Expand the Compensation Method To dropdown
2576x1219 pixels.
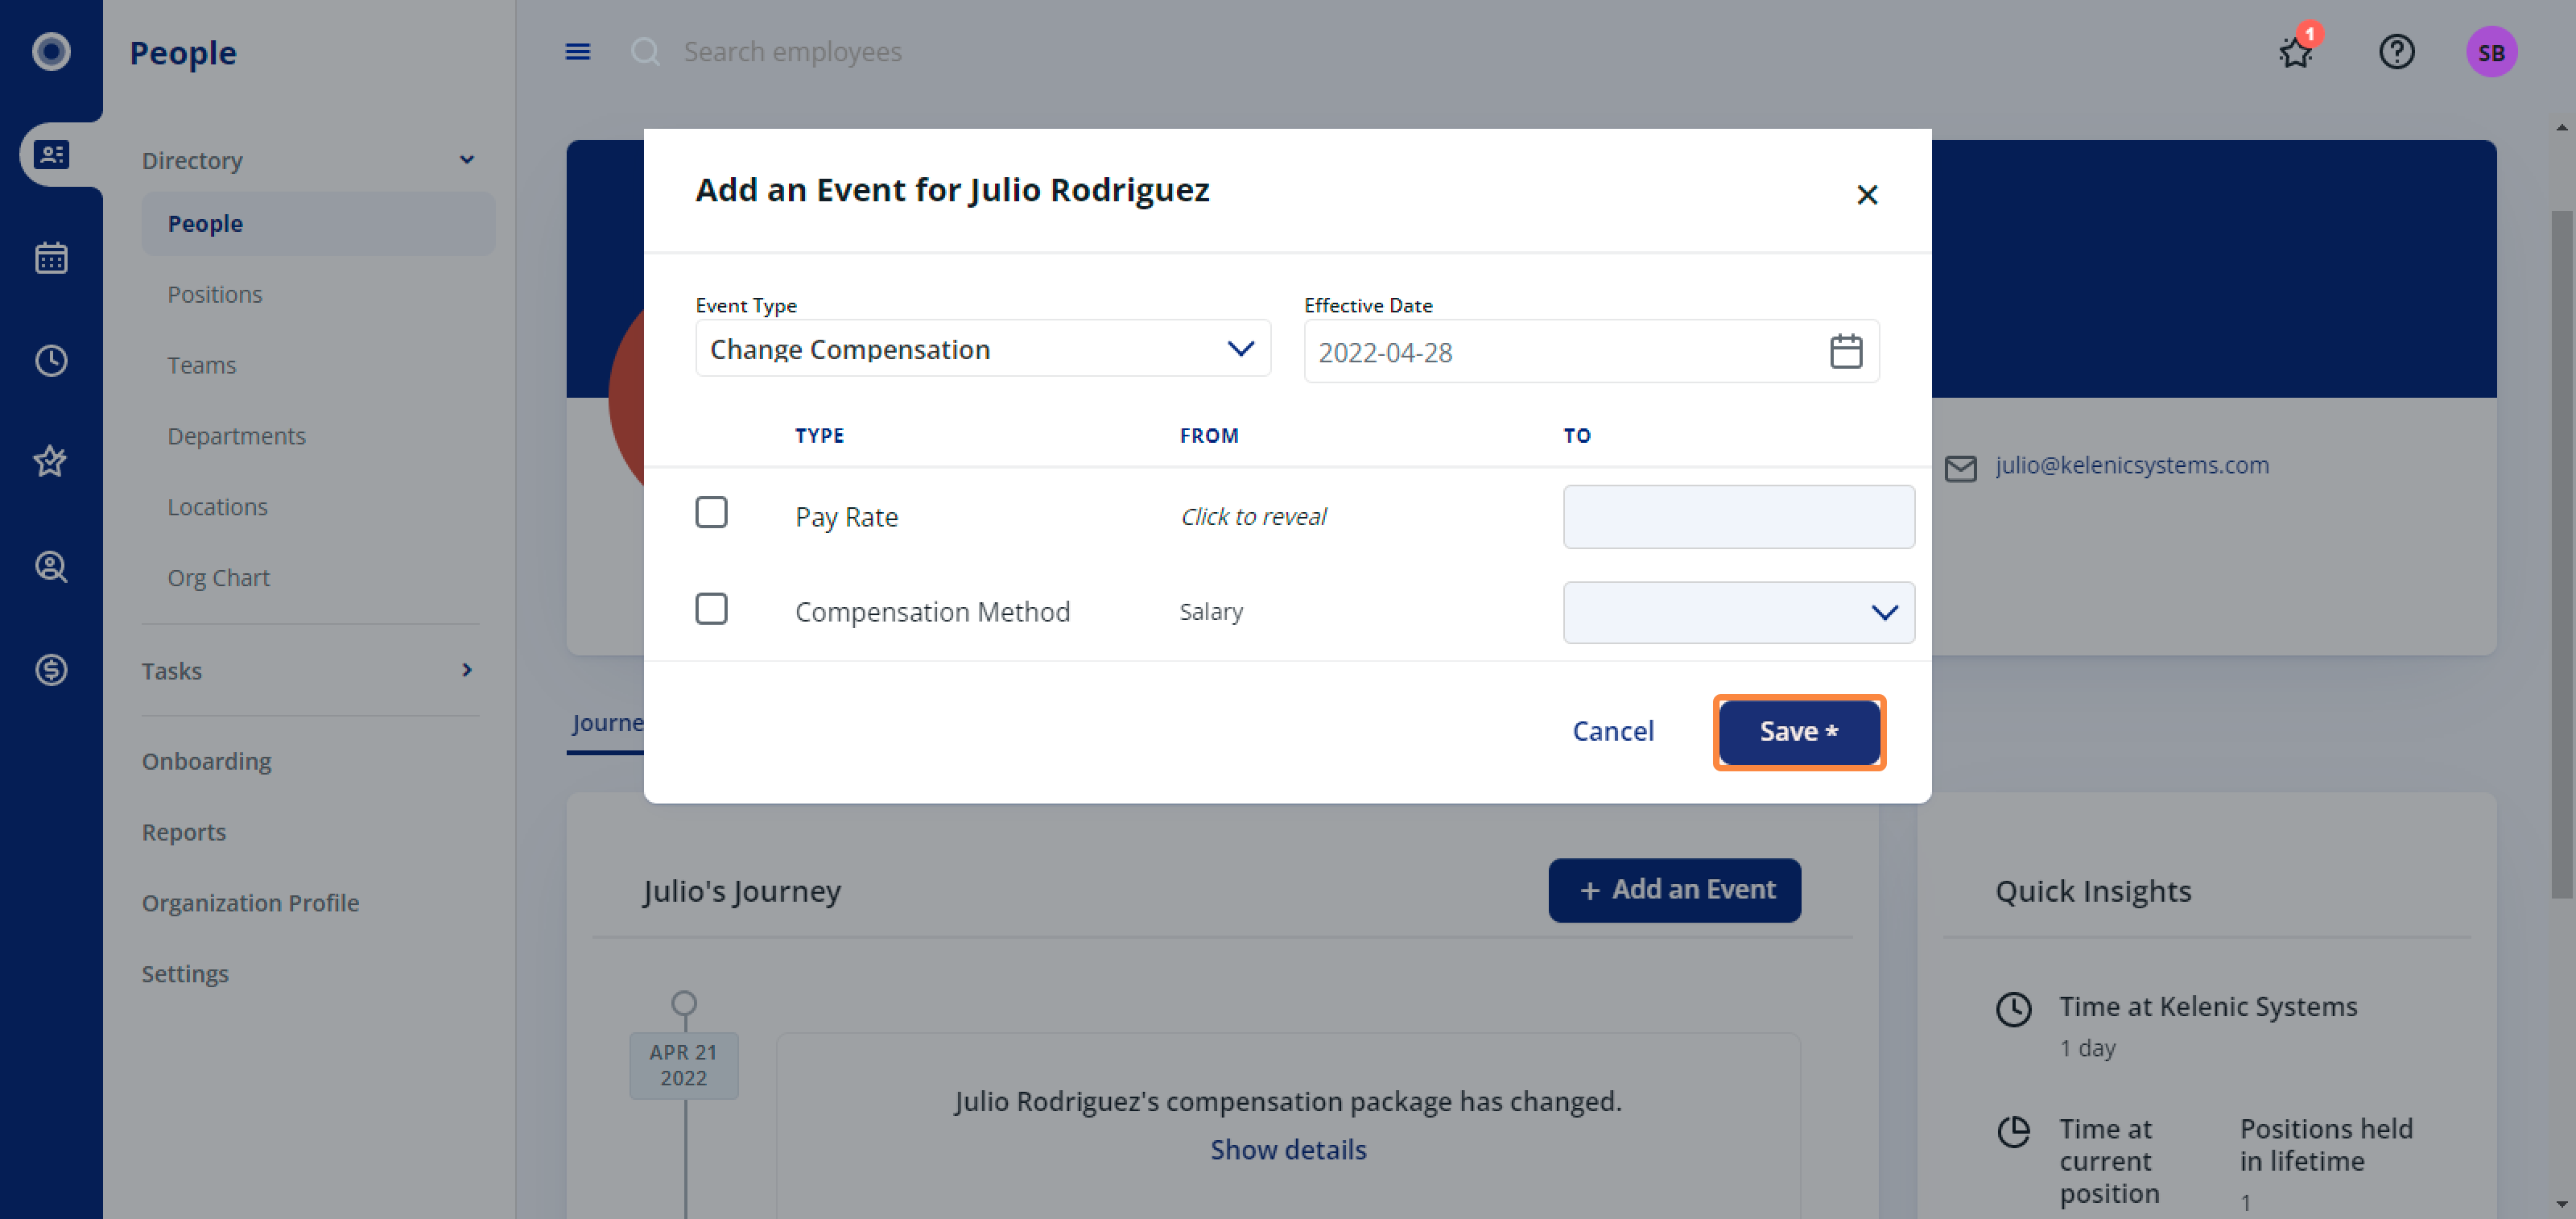[x=1738, y=612]
